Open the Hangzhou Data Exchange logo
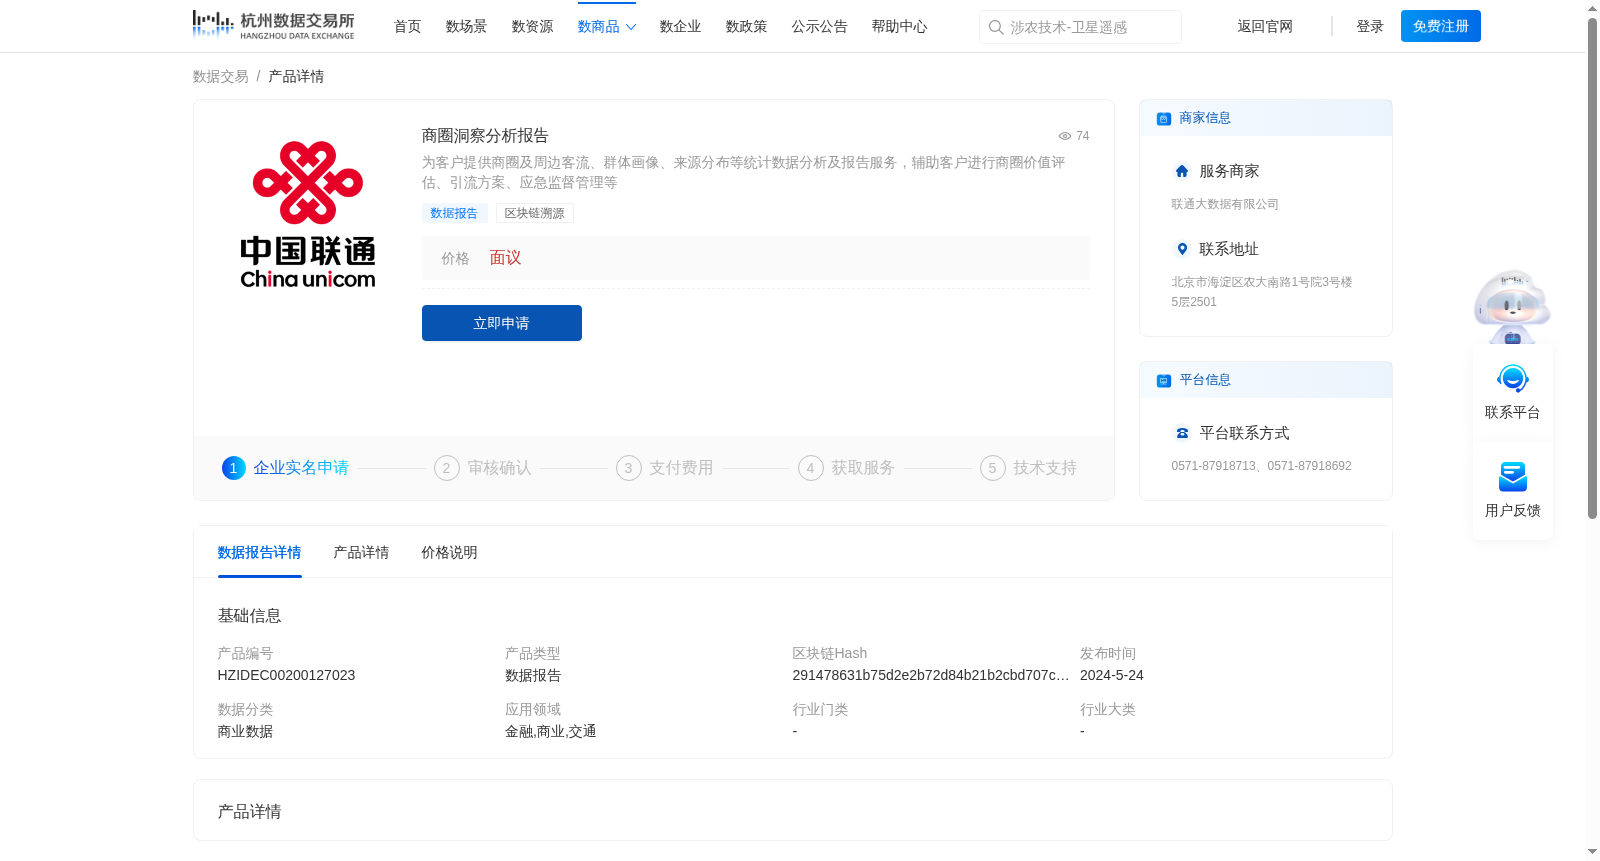Viewport: 1600px width, 861px height. coord(273,25)
